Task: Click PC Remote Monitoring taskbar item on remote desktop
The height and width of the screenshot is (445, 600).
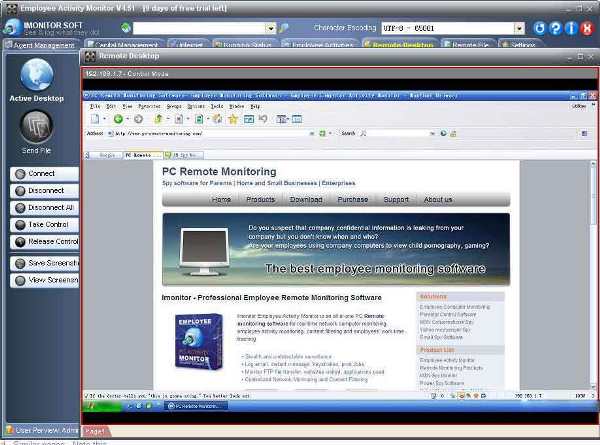Action: pos(196,406)
